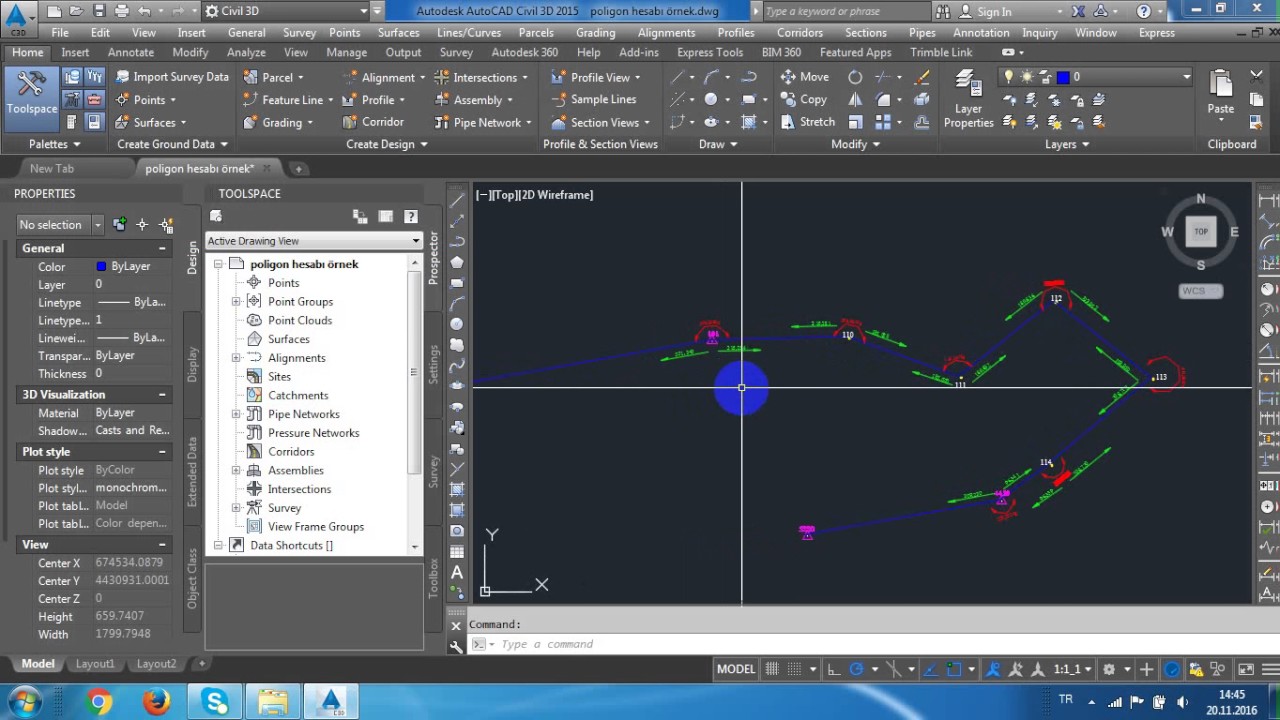Select the Circle tool in Draw panel
1280x720 pixels.
click(x=711, y=100)
